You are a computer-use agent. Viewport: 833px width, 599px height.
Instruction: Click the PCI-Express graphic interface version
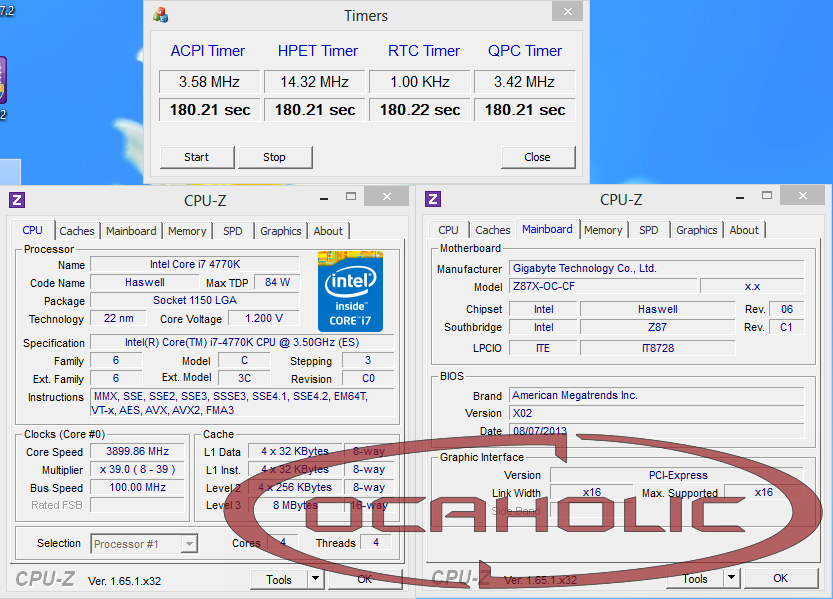(678, 475)
